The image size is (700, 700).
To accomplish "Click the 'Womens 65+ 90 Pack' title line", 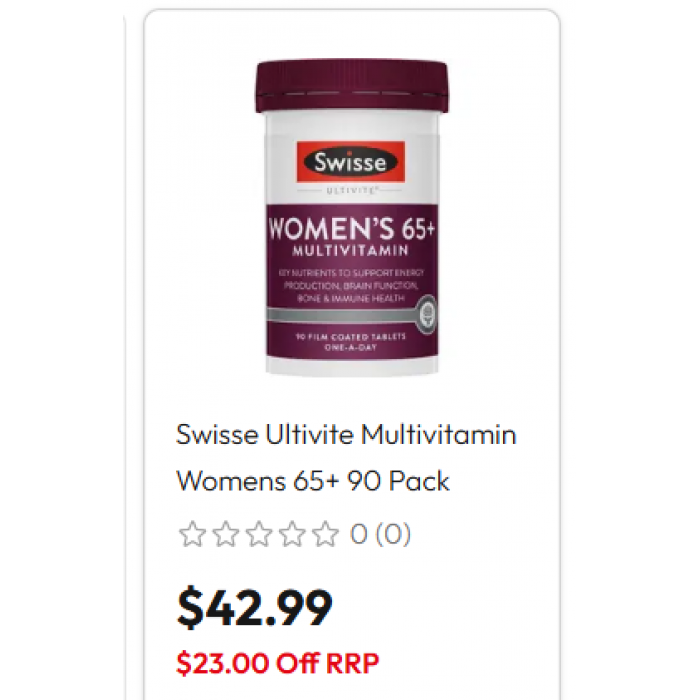I will [313, 481].
